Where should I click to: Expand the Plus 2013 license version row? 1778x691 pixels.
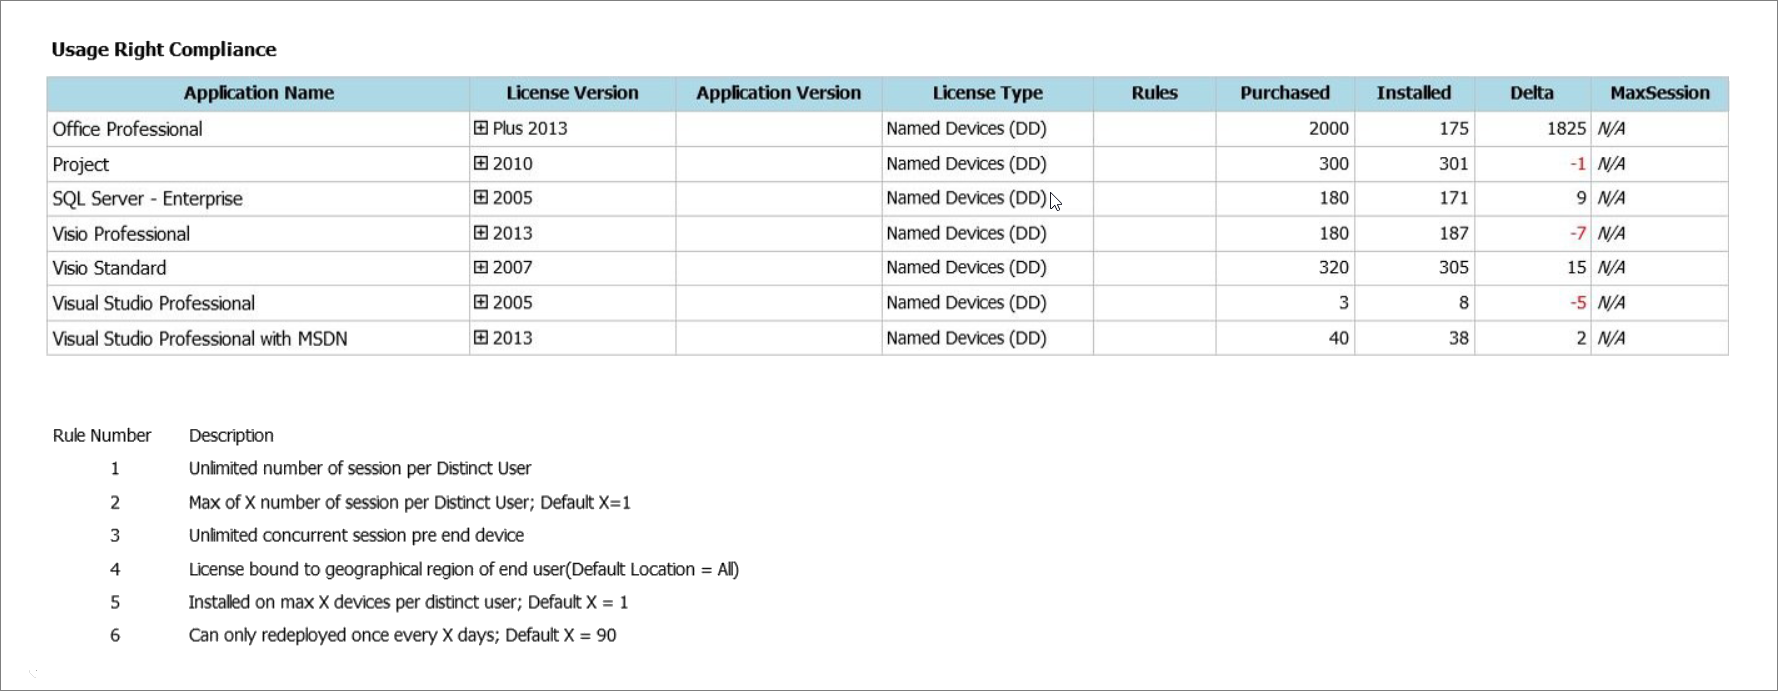pos(481,128)
